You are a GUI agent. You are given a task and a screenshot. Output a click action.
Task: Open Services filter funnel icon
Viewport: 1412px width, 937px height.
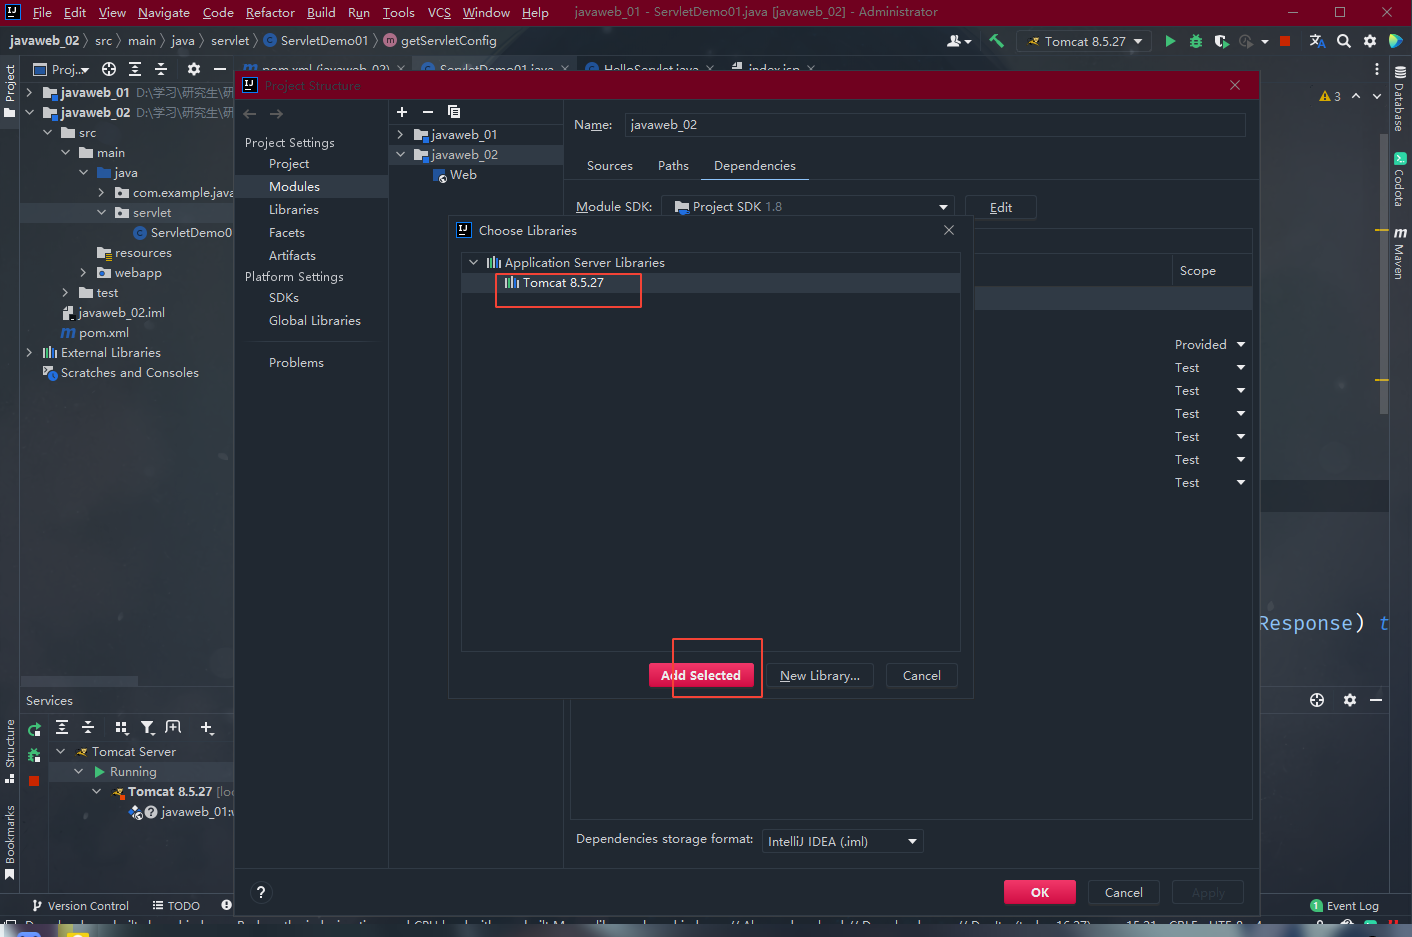click(x=147, y=728)
